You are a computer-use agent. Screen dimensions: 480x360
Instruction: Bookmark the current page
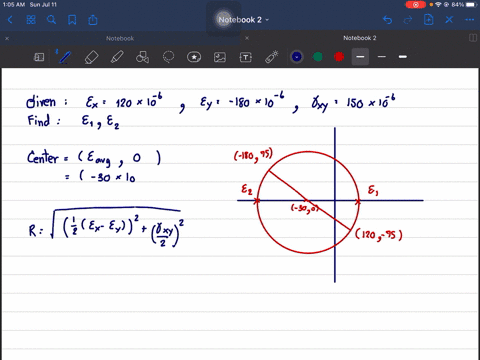pyautogui.click(x=72, y=20)
